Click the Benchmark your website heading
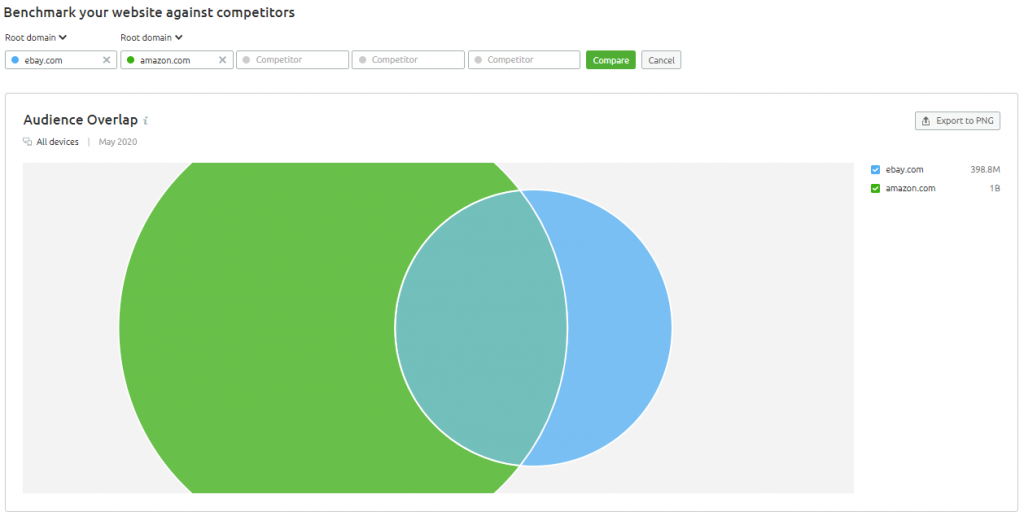This screenshot has width=1024, height=516. [150, 12]
